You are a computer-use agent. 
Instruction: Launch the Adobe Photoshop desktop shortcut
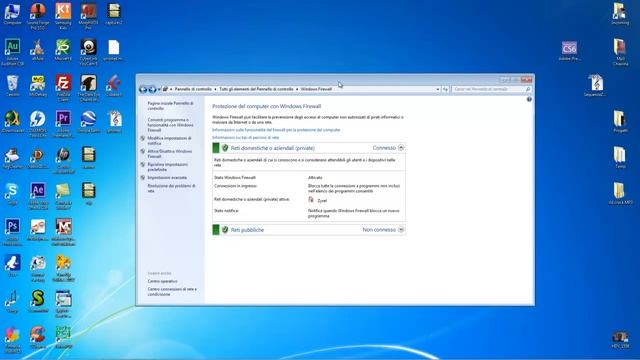[x=12, y=232]
